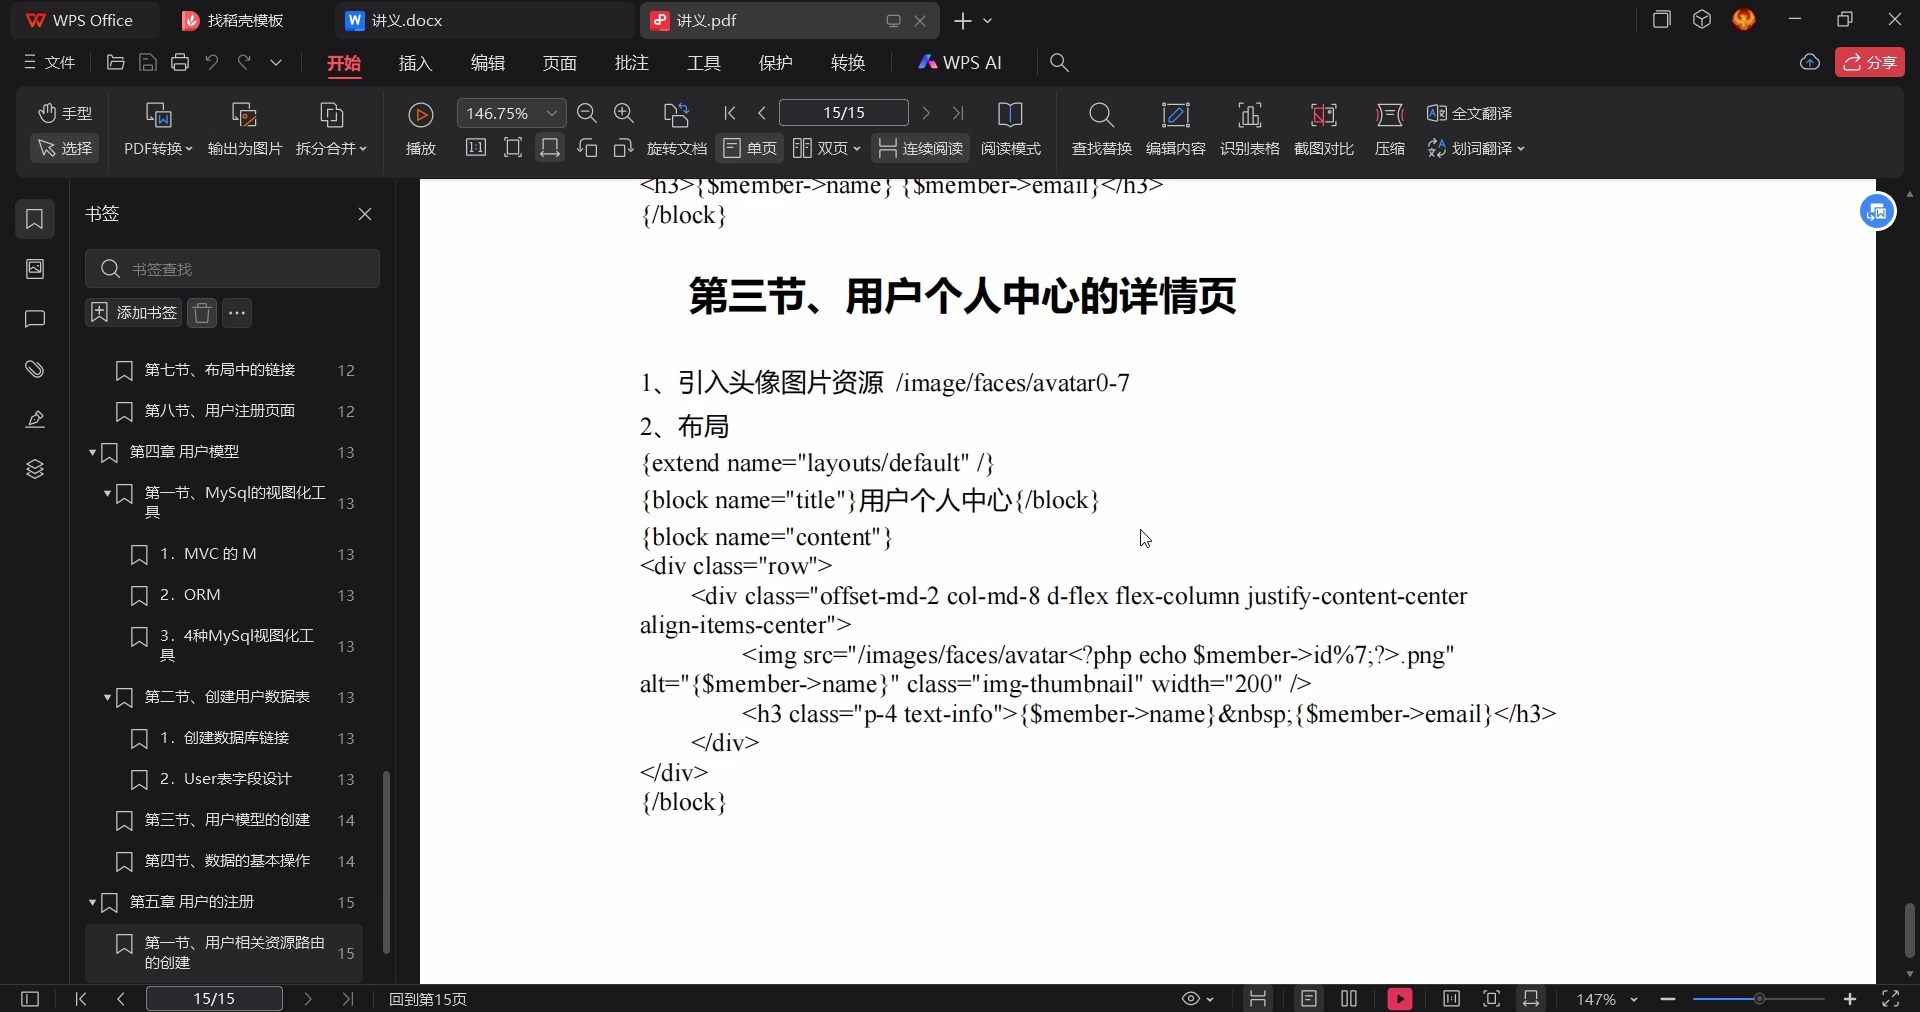Select the bookmark panel icon in left sidebar

pyautogui.click(x=34, y=219)
